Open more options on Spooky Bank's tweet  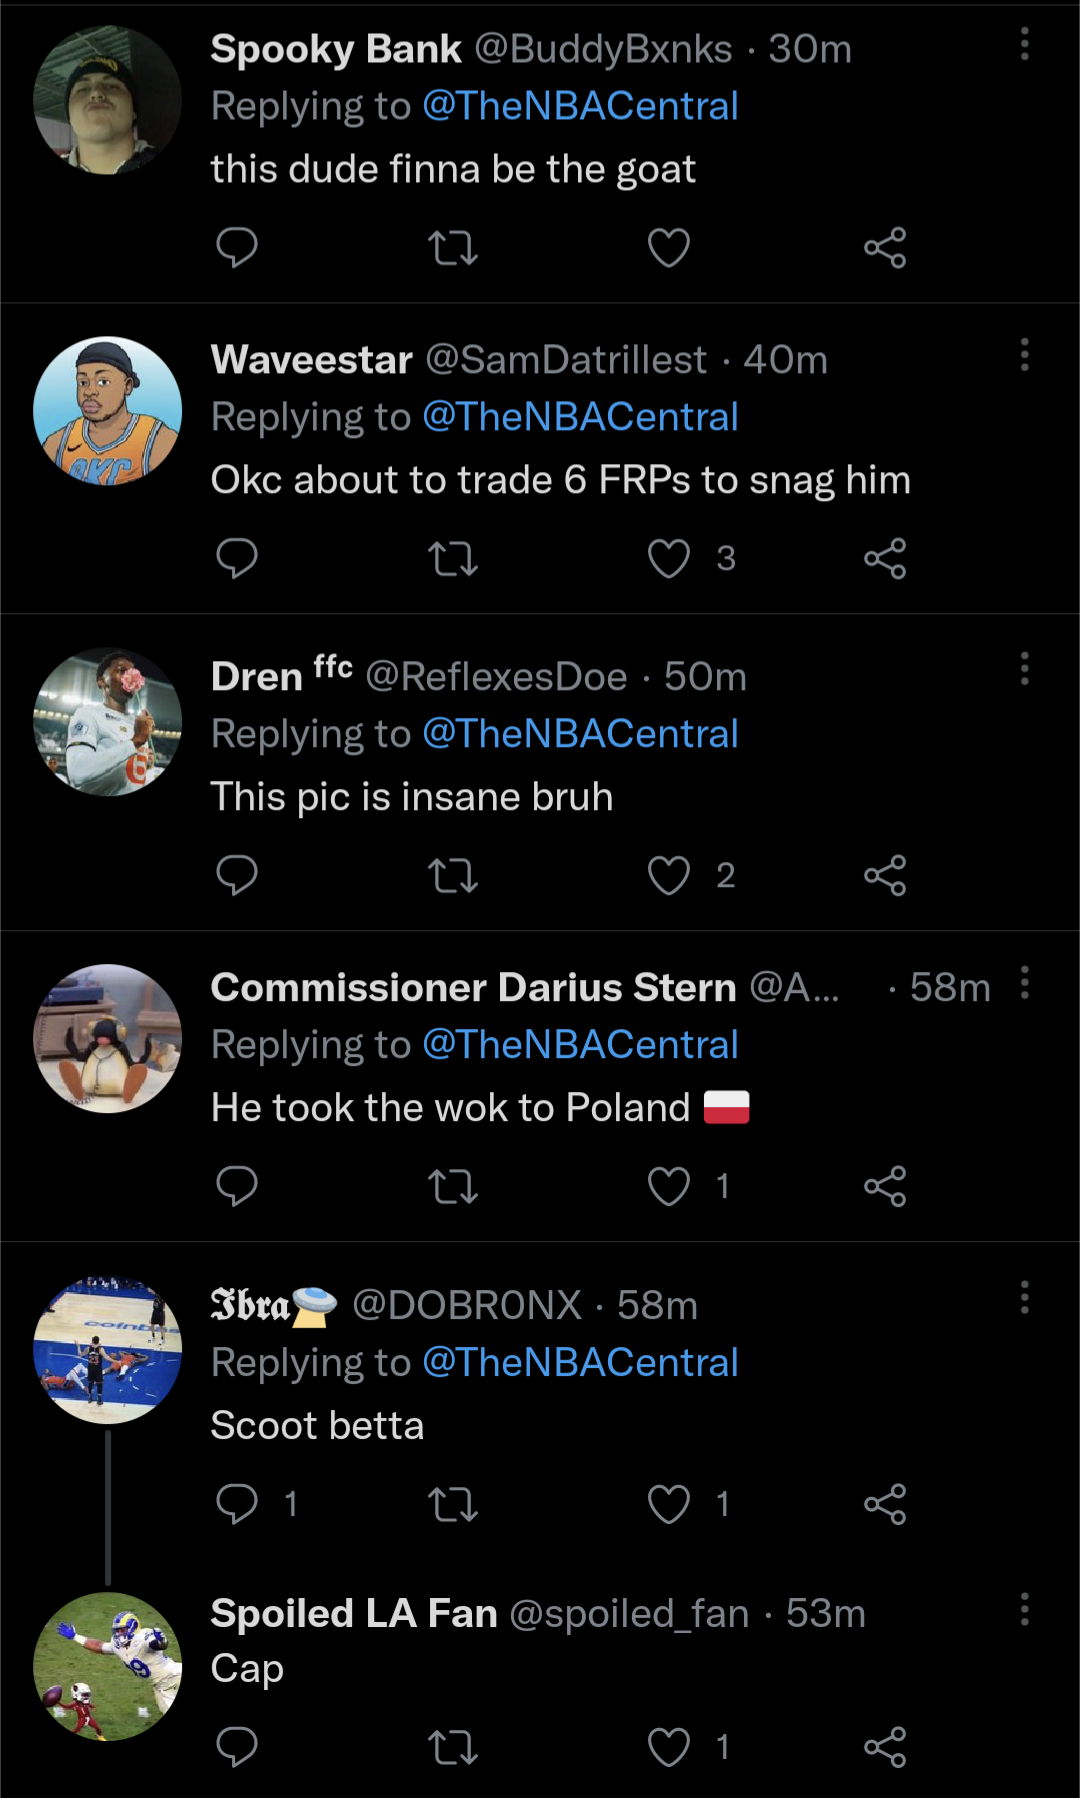coord(1024,44)
